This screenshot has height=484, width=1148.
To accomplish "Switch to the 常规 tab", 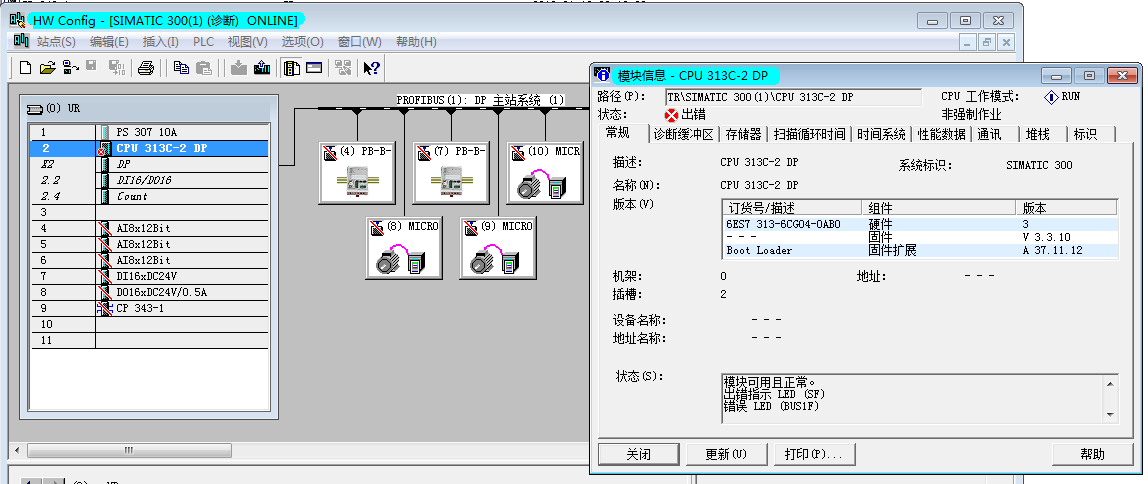I will tap(618, 133).
